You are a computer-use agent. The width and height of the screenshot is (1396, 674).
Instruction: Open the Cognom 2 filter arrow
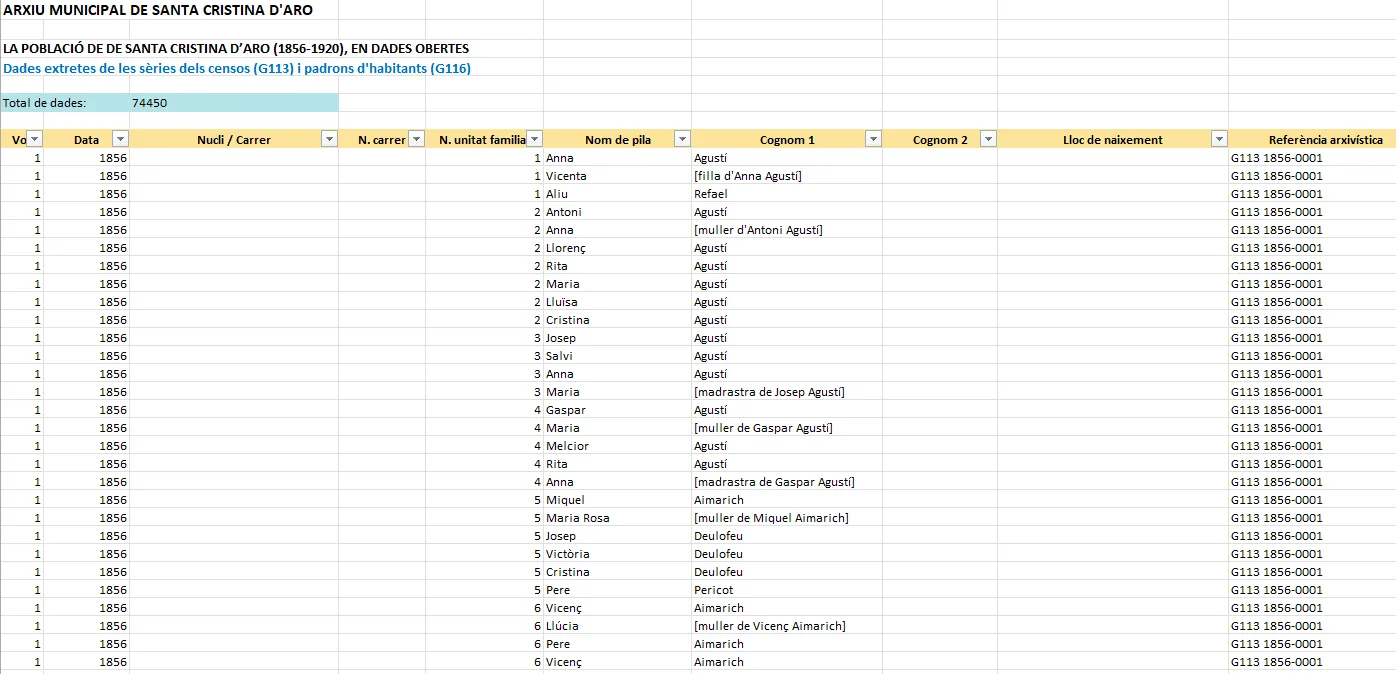click(988, 140)
